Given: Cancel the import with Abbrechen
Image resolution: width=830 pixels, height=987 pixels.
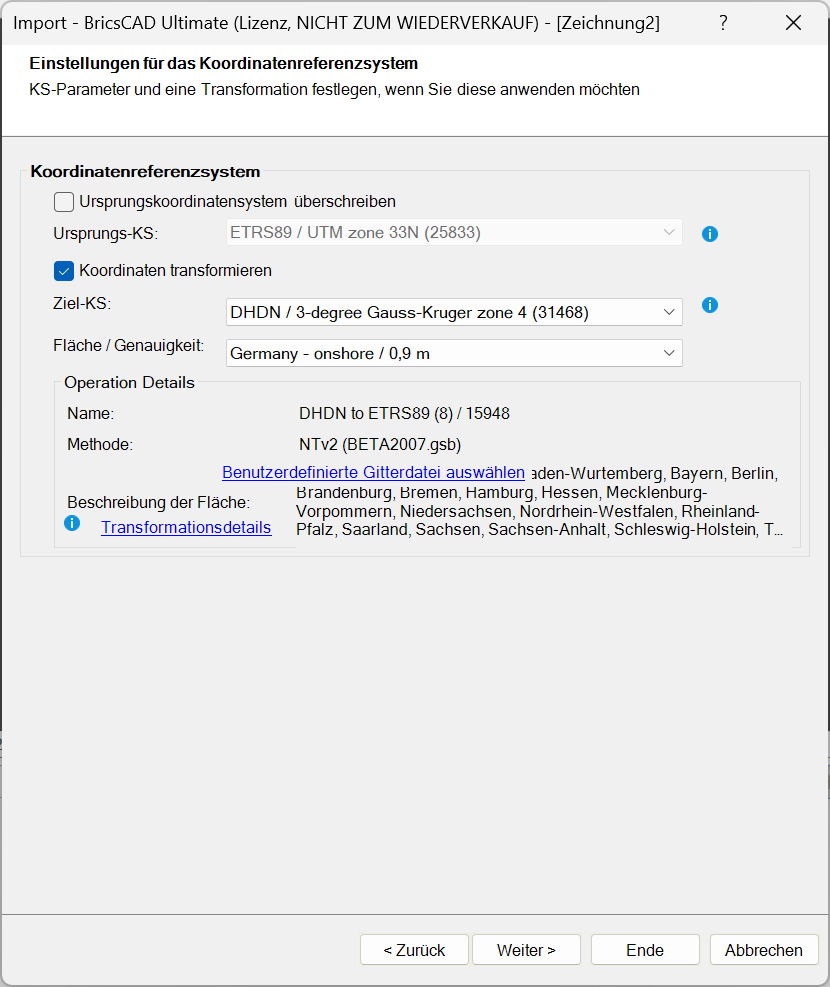Looking at the screenshot, I should pyautogui.click(x=764, y=949).
